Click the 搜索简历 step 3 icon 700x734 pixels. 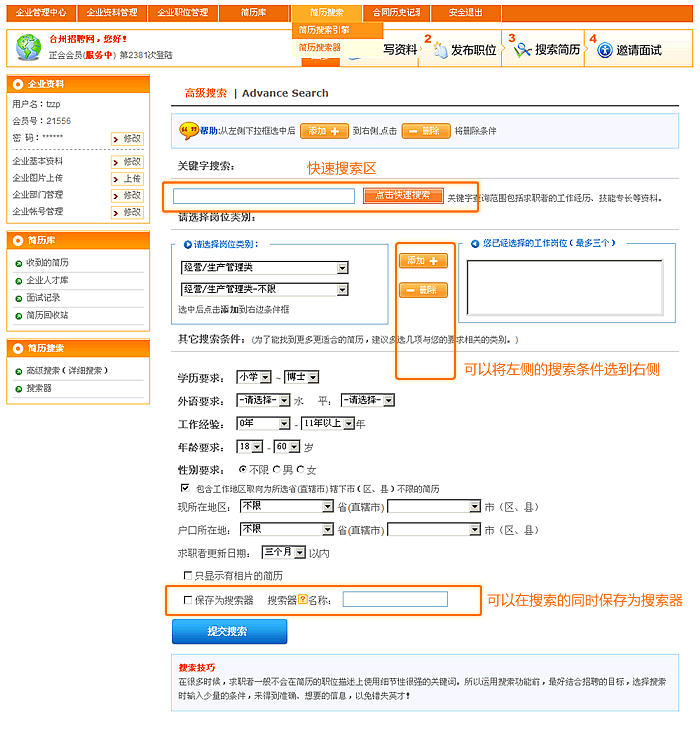click(x=522, y=50)
